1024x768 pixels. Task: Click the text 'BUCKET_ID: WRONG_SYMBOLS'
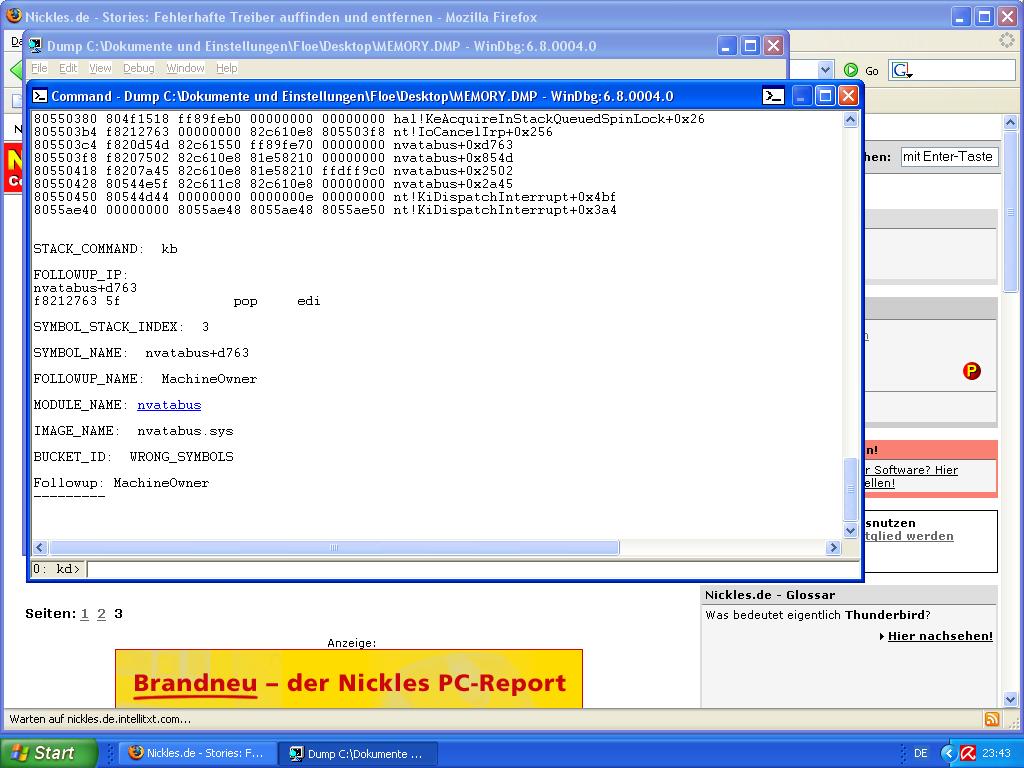(133, 457)
